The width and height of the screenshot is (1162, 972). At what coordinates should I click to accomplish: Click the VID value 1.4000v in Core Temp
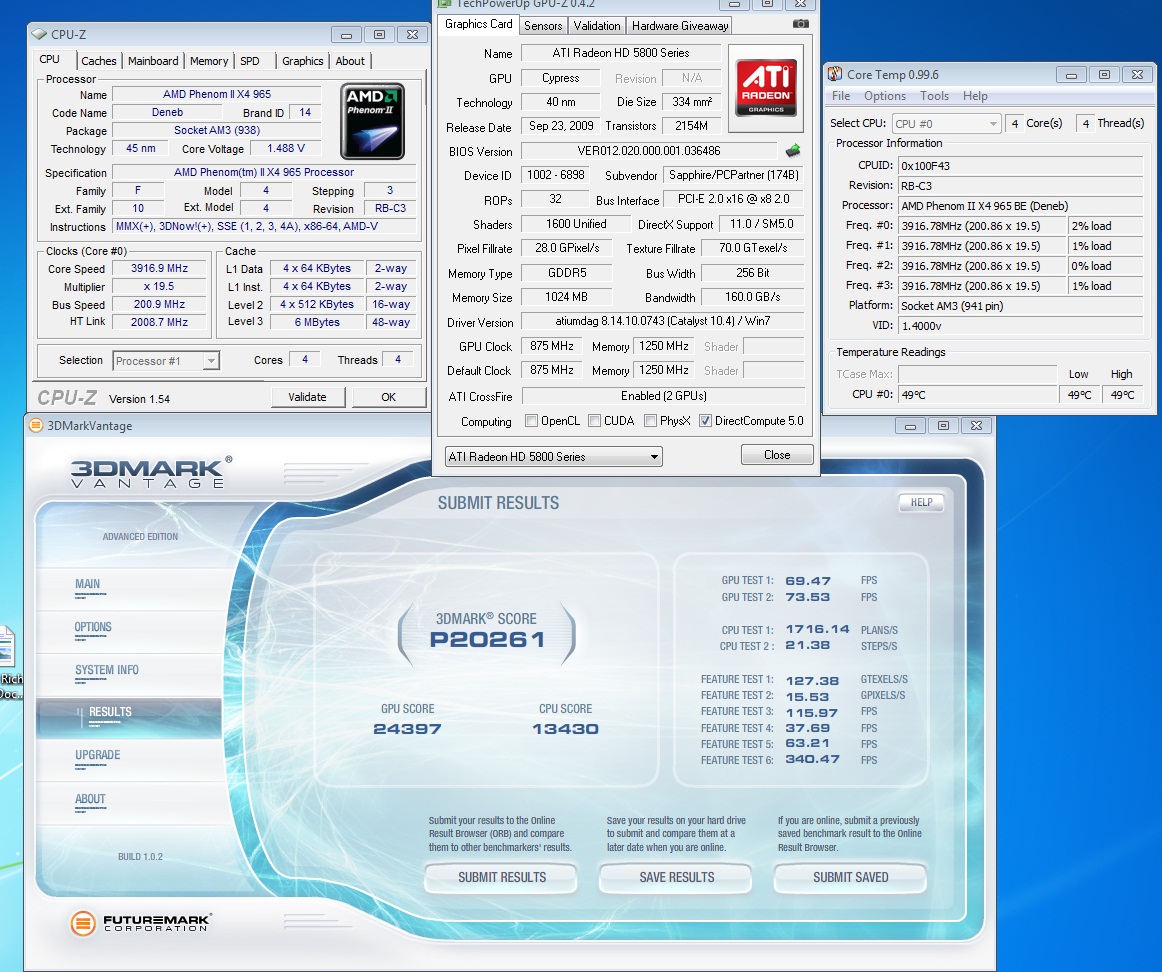1020,325
